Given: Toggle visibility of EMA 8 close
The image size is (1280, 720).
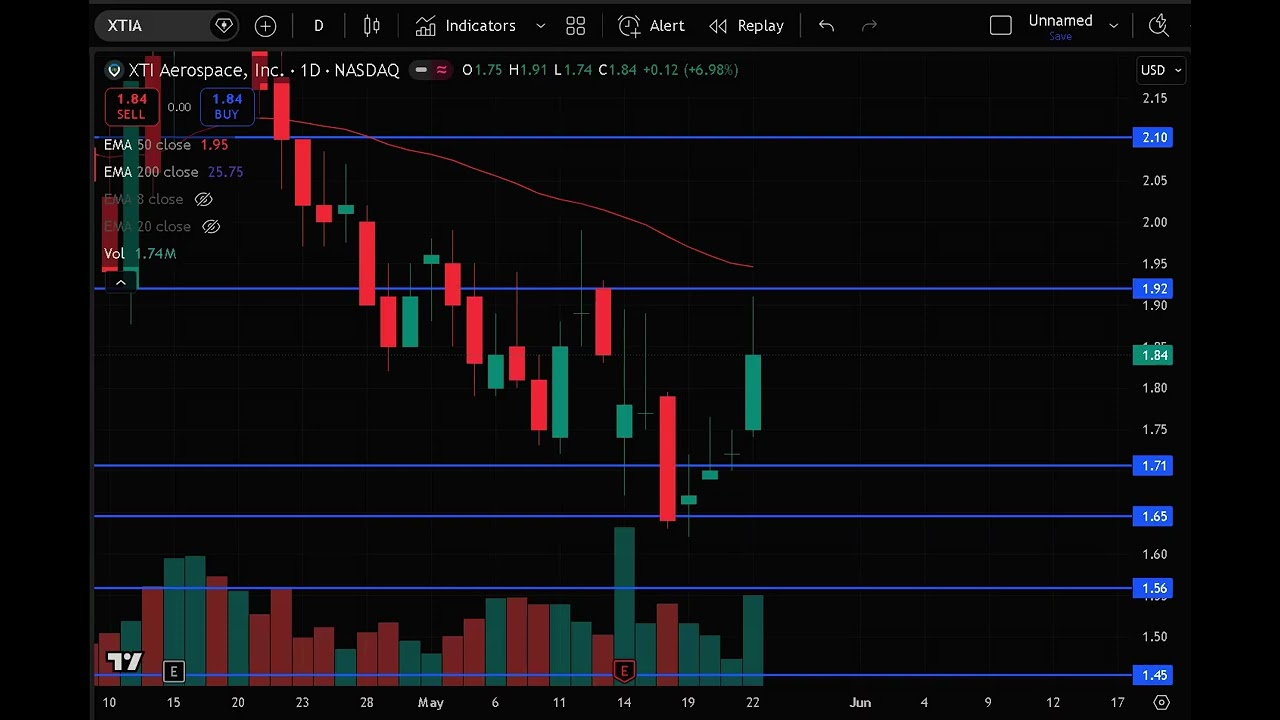Looking at the screenshot, I should 204,199.
